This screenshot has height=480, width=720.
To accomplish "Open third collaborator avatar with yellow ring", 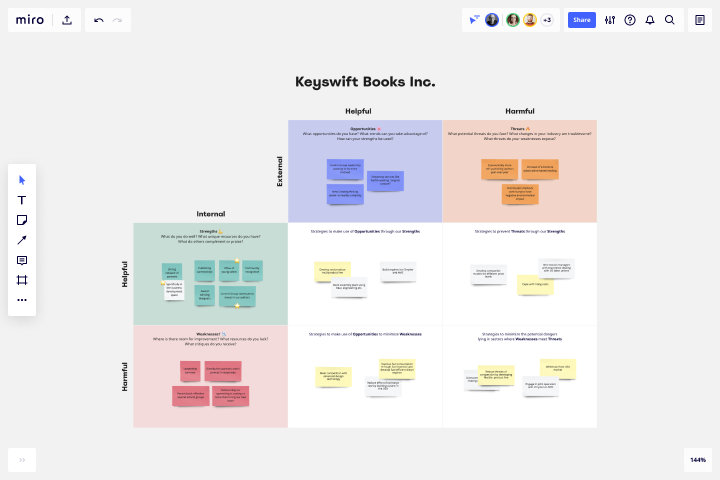I will (x=530, y=20).
